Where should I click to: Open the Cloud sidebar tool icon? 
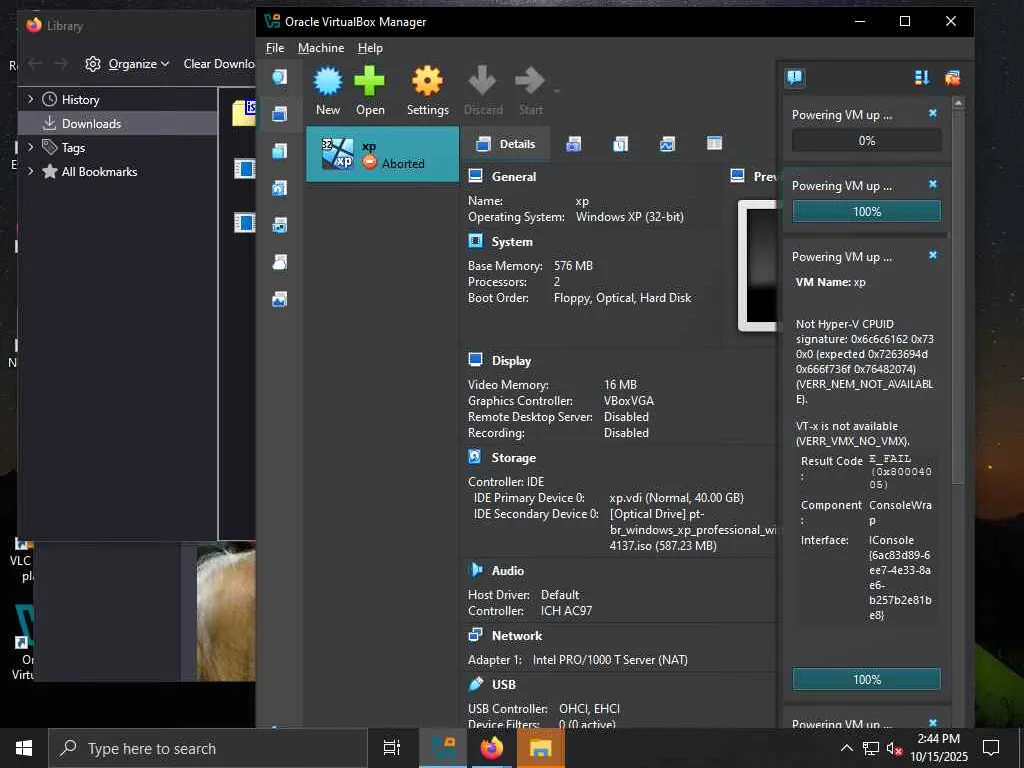tap(280, 263)
